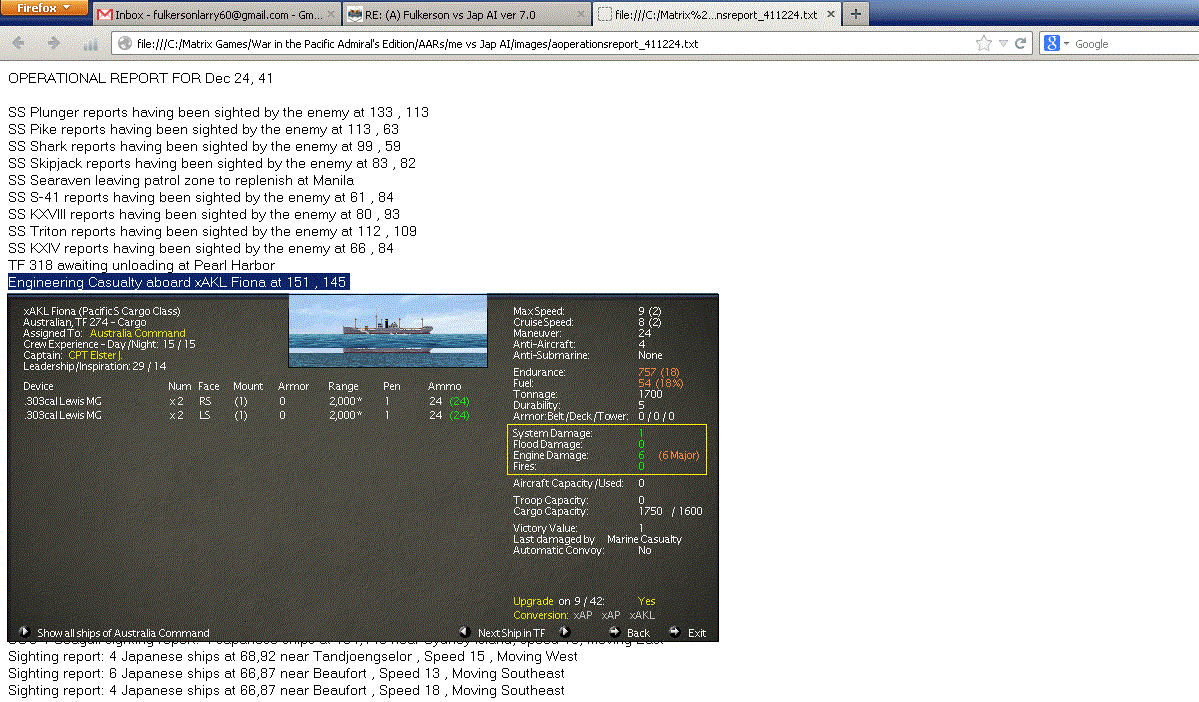Open the URL history dropdown arrow
Screen dimensions: 1199x702
1003,44
